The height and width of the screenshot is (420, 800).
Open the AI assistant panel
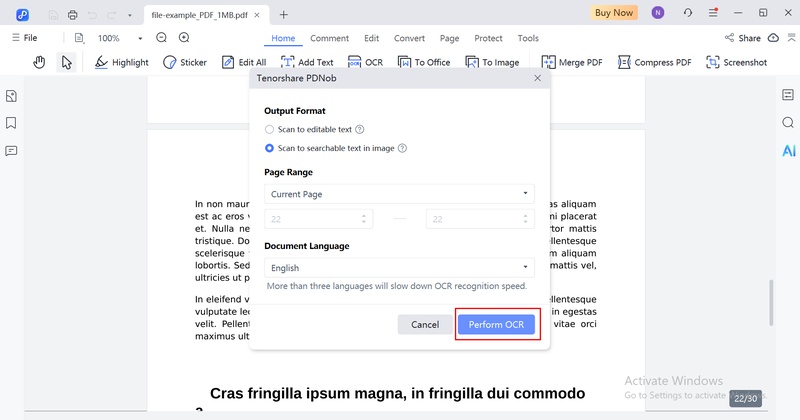pos(788,151)
